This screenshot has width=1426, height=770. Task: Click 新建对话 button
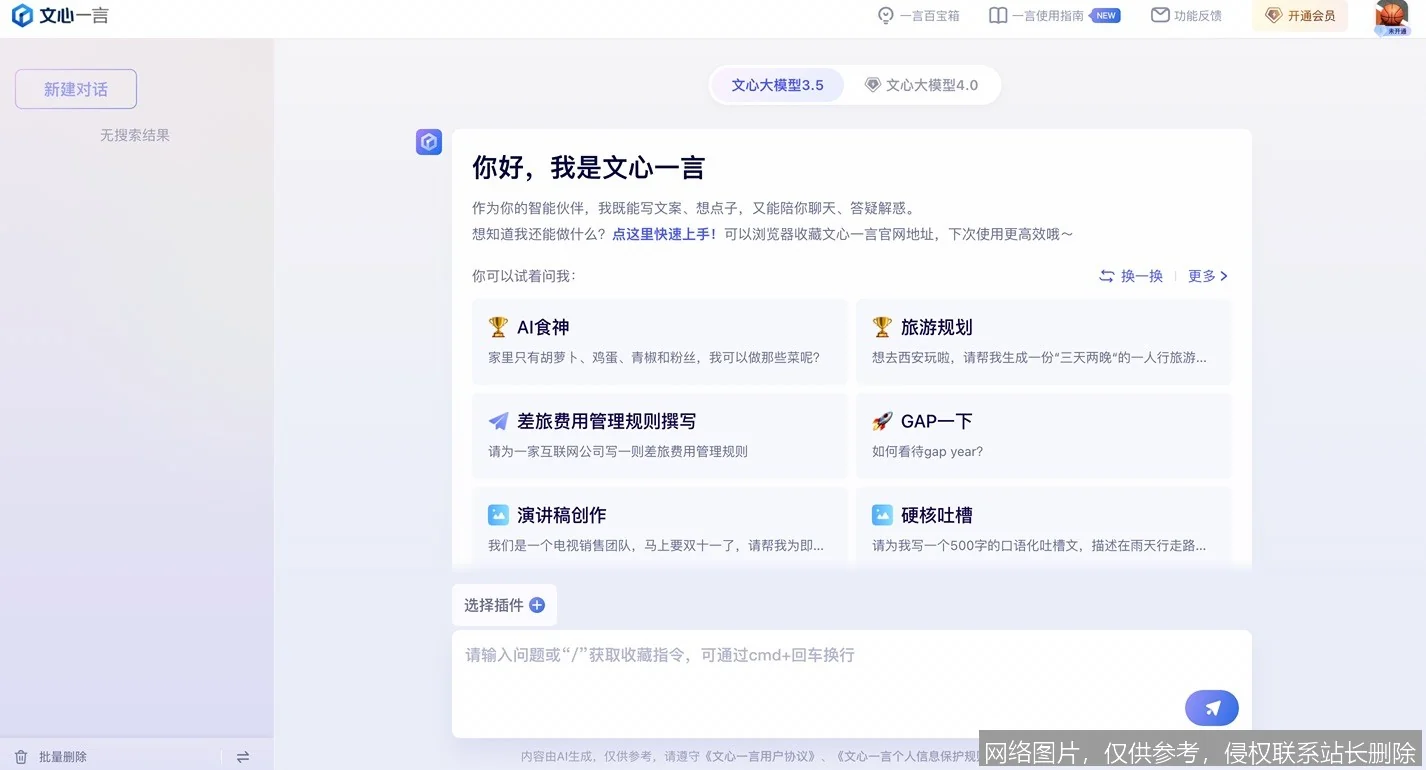point(76,89)
